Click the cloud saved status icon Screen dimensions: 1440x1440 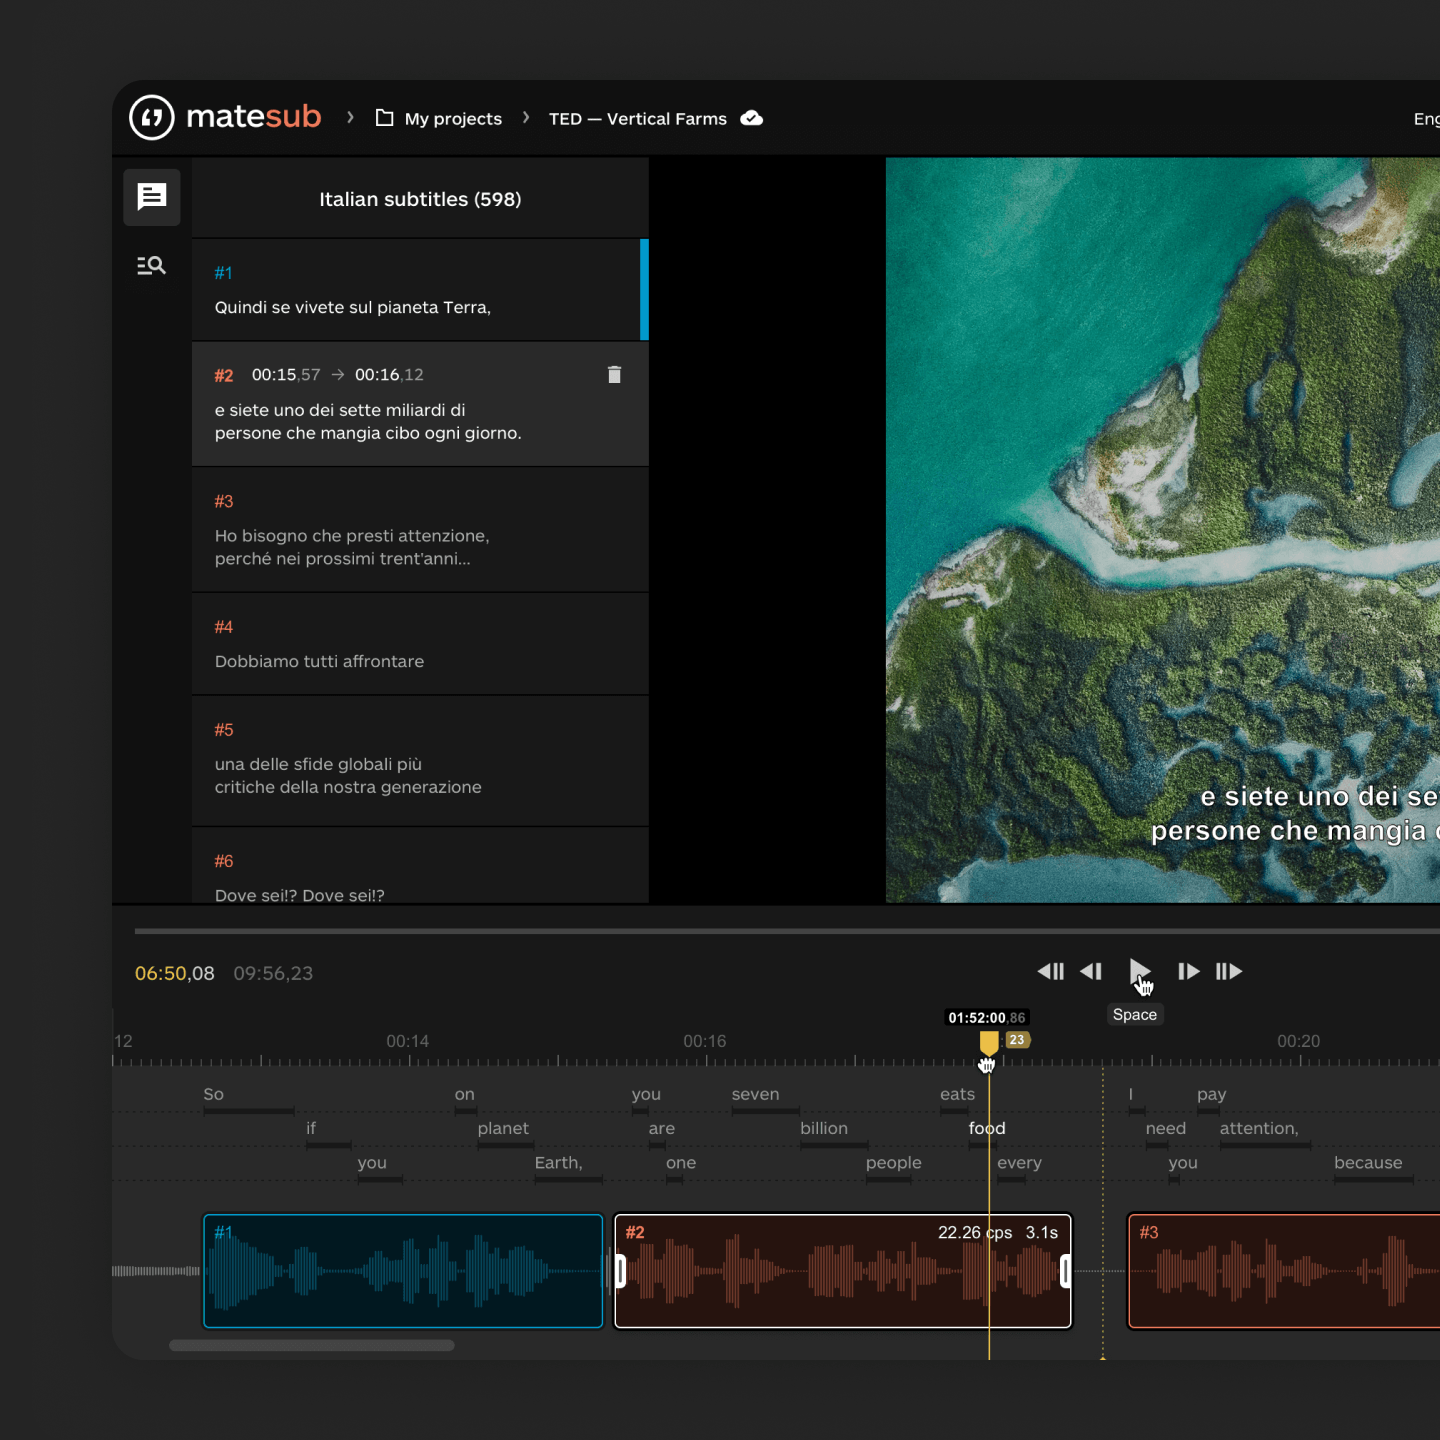752,118
